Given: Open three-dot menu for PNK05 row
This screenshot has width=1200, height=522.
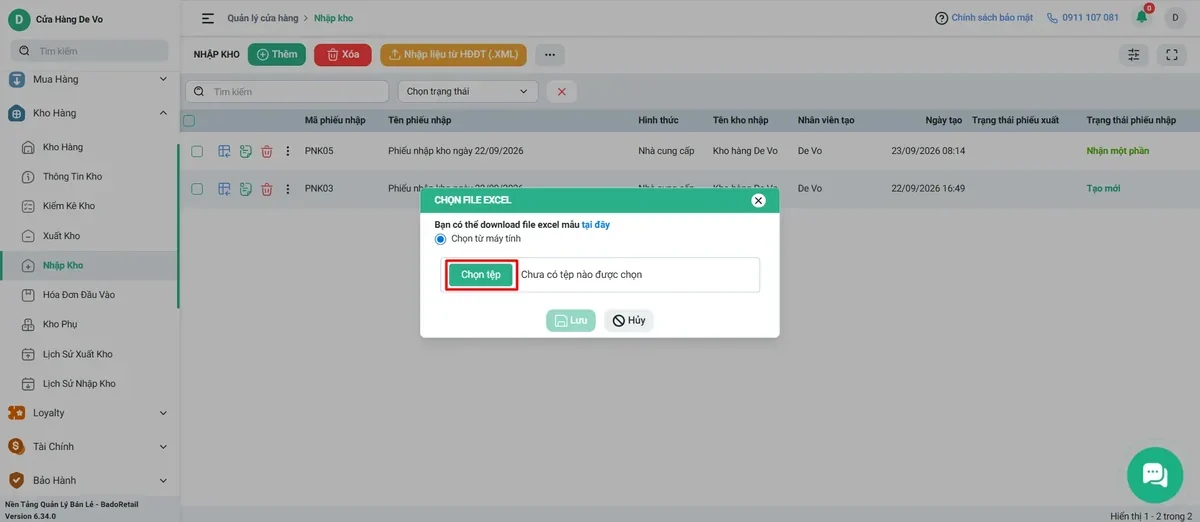Looking at the screenshot, I should tap(288, 151).
